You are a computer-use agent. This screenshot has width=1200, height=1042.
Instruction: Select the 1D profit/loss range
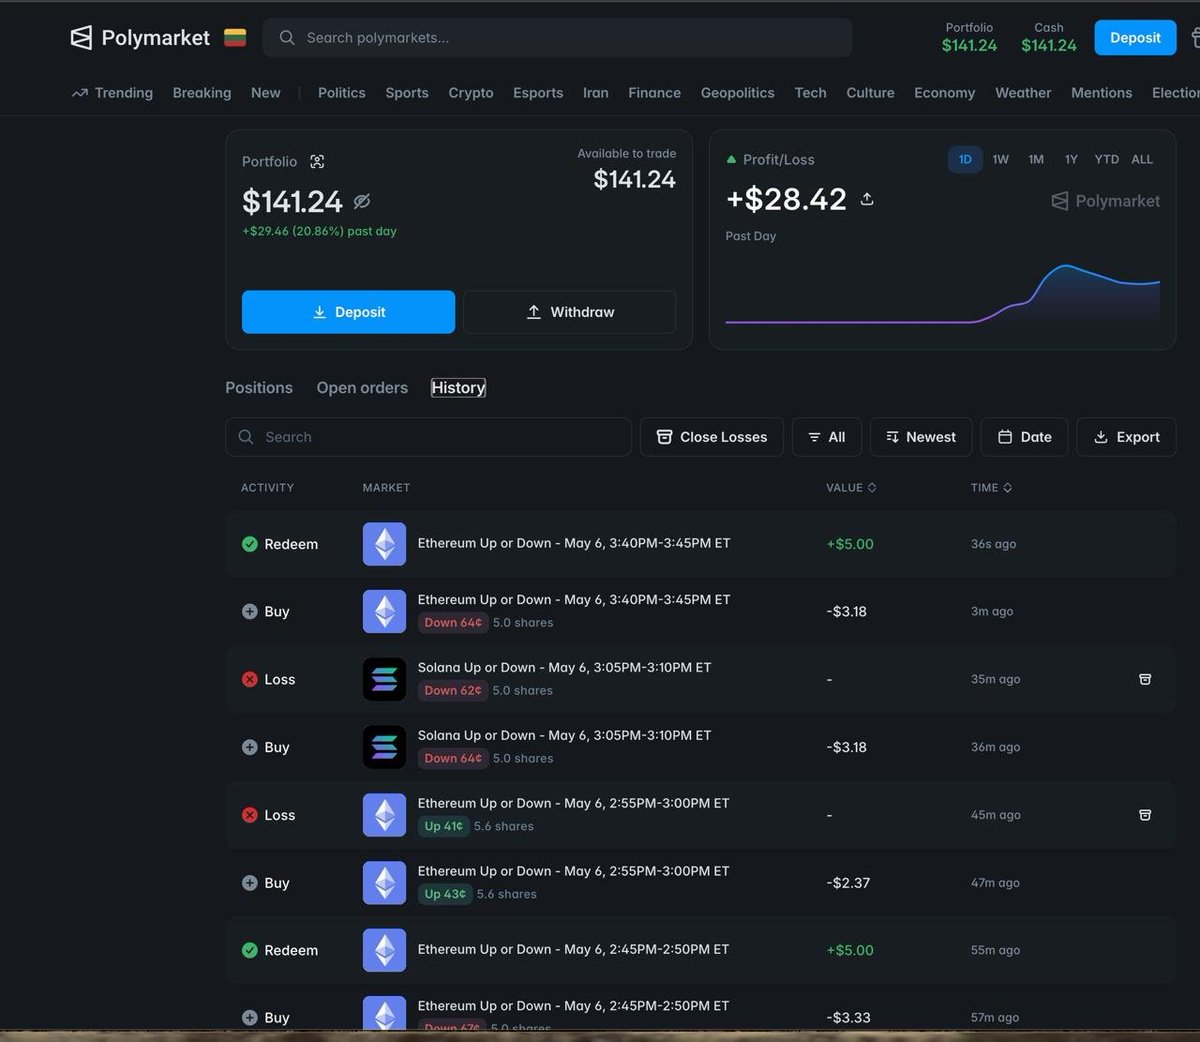point(965,160)
